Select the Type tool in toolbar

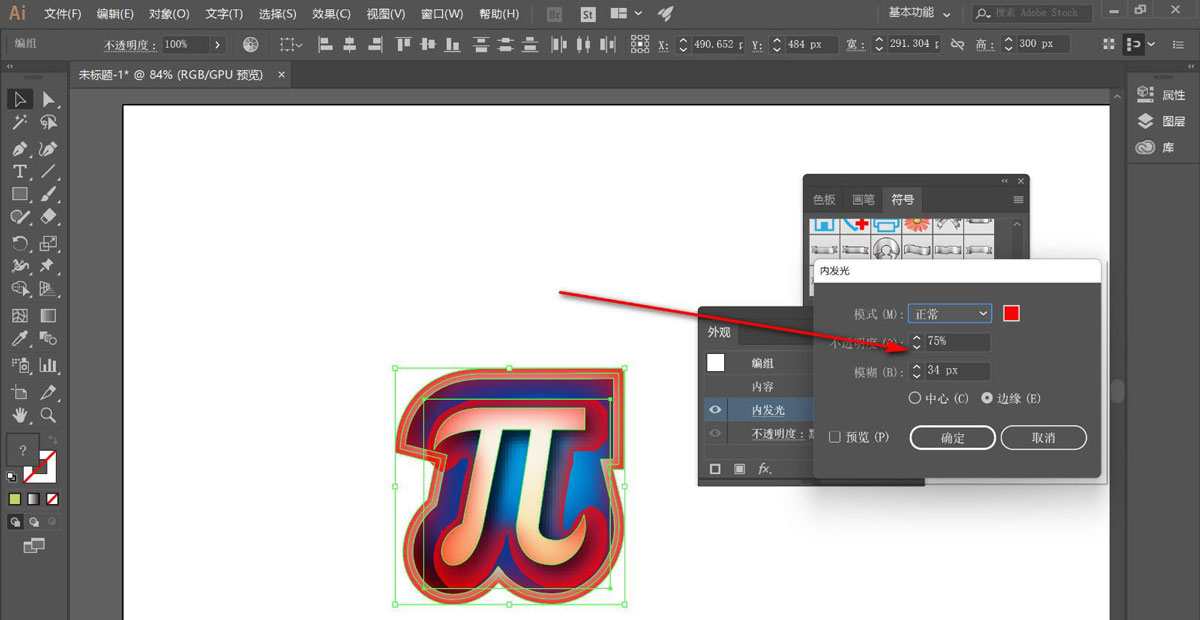(x=19, y=171)
